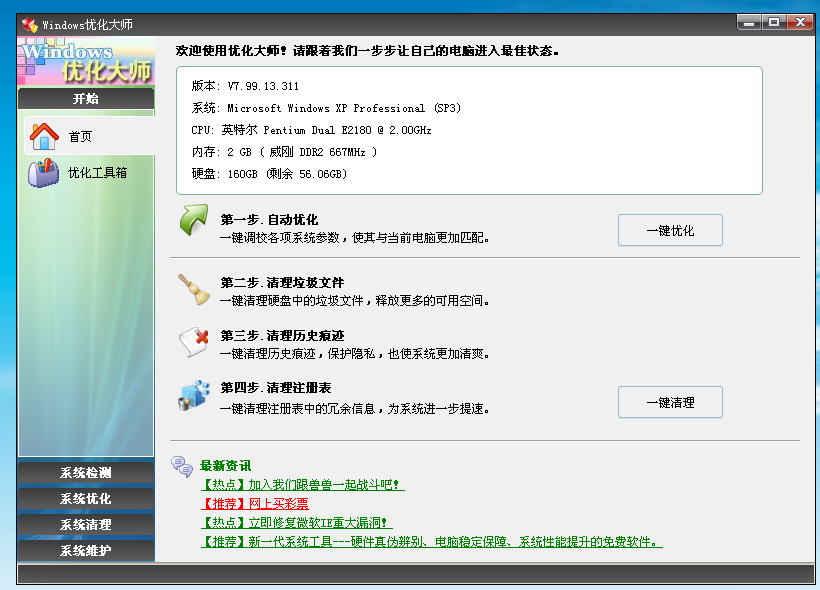820x590 pixels.
Task: Switch to the 系统优化 section
Action: pos(85,497)
